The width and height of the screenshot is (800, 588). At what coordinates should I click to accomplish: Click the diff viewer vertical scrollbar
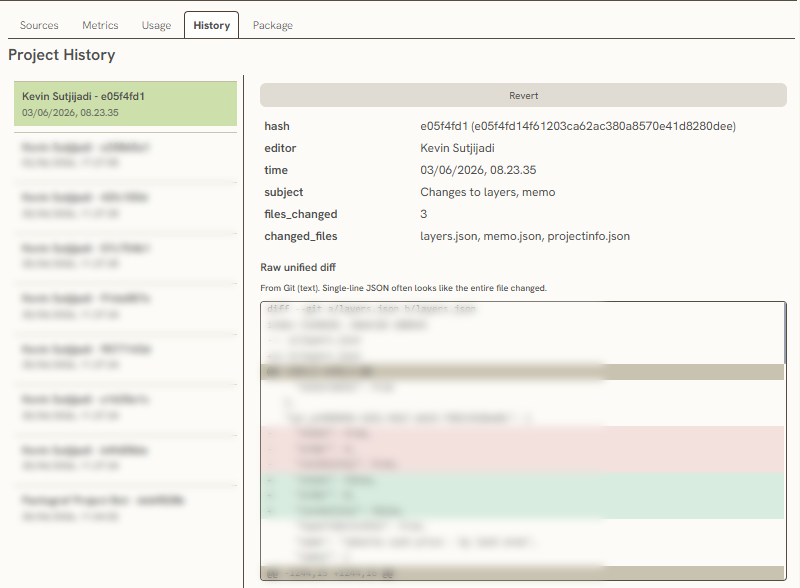[x=785, y=334]
